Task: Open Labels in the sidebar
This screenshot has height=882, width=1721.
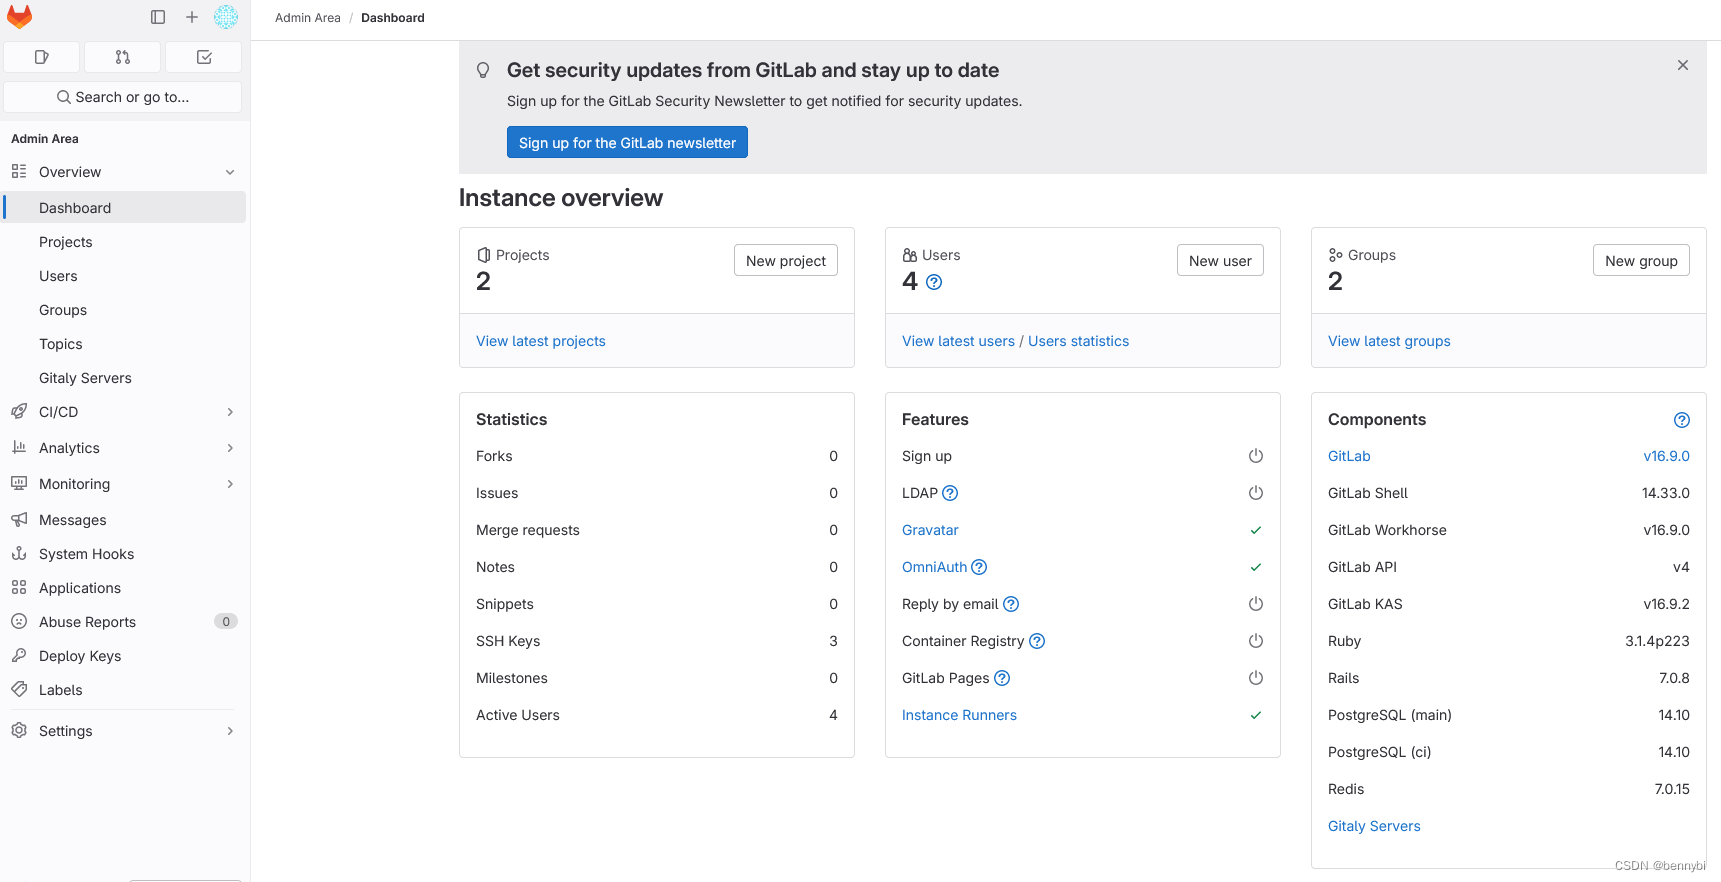Action: tap(125, 690)
